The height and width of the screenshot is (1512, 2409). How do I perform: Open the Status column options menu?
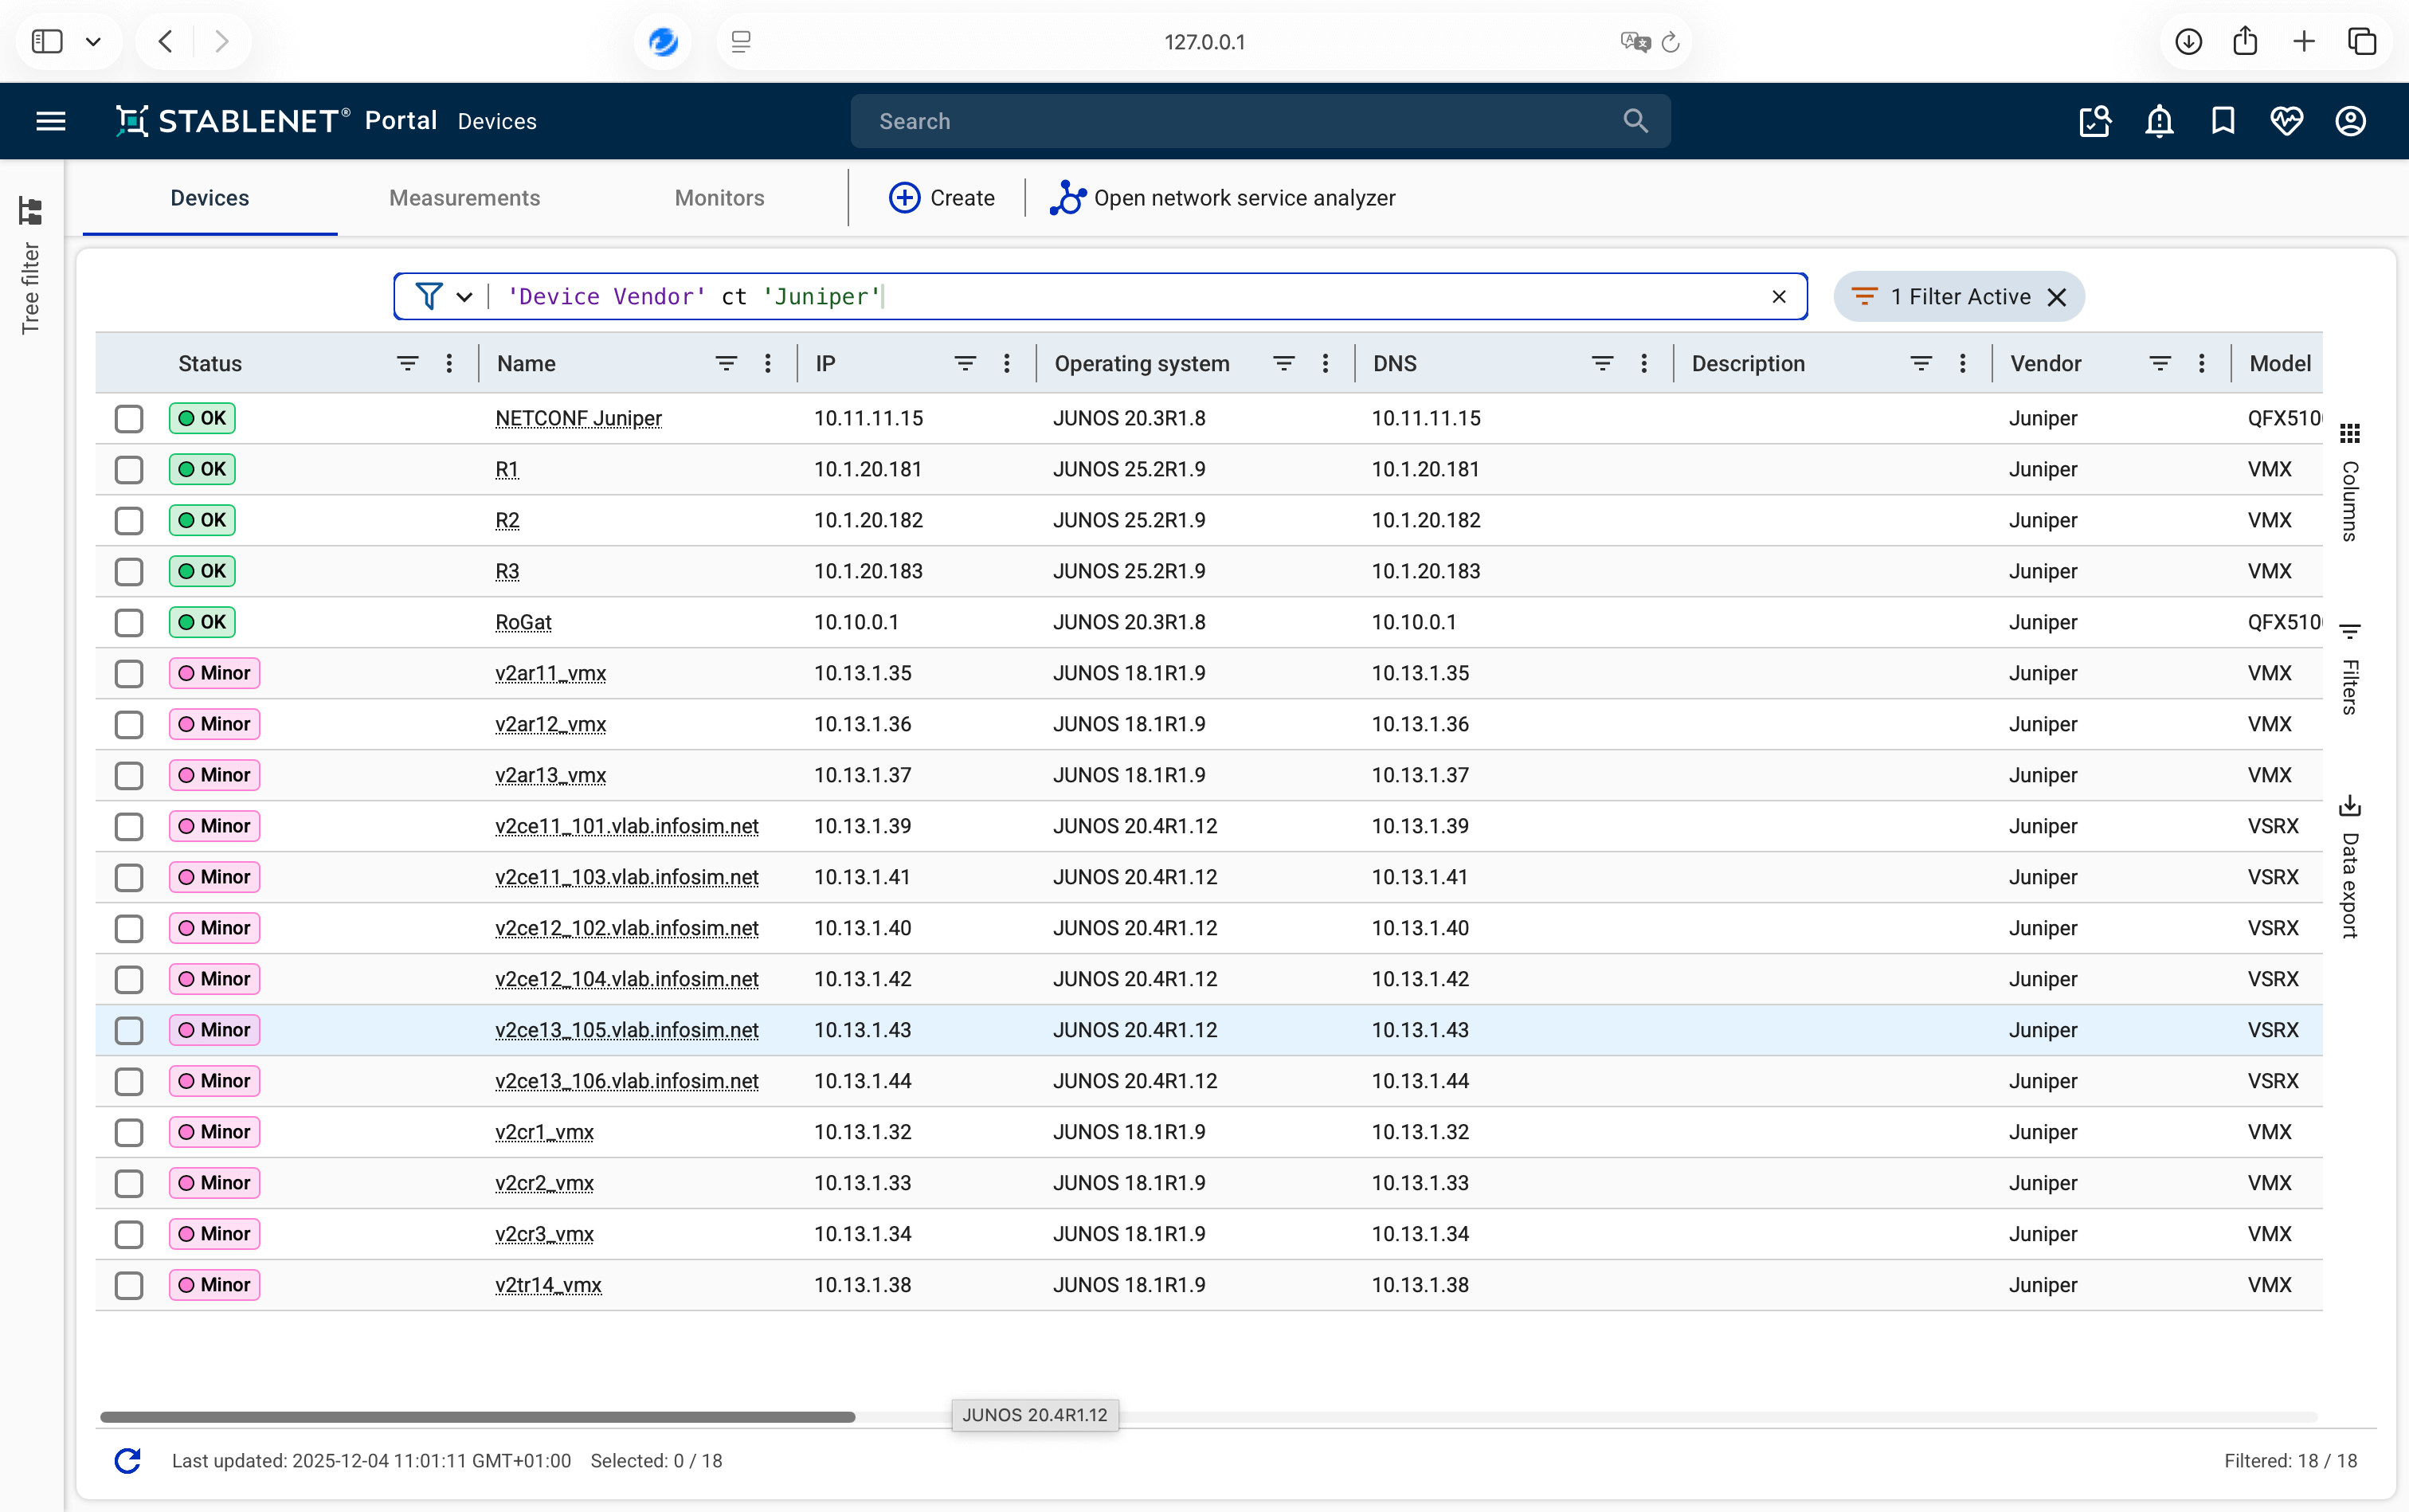click(449, 363)
